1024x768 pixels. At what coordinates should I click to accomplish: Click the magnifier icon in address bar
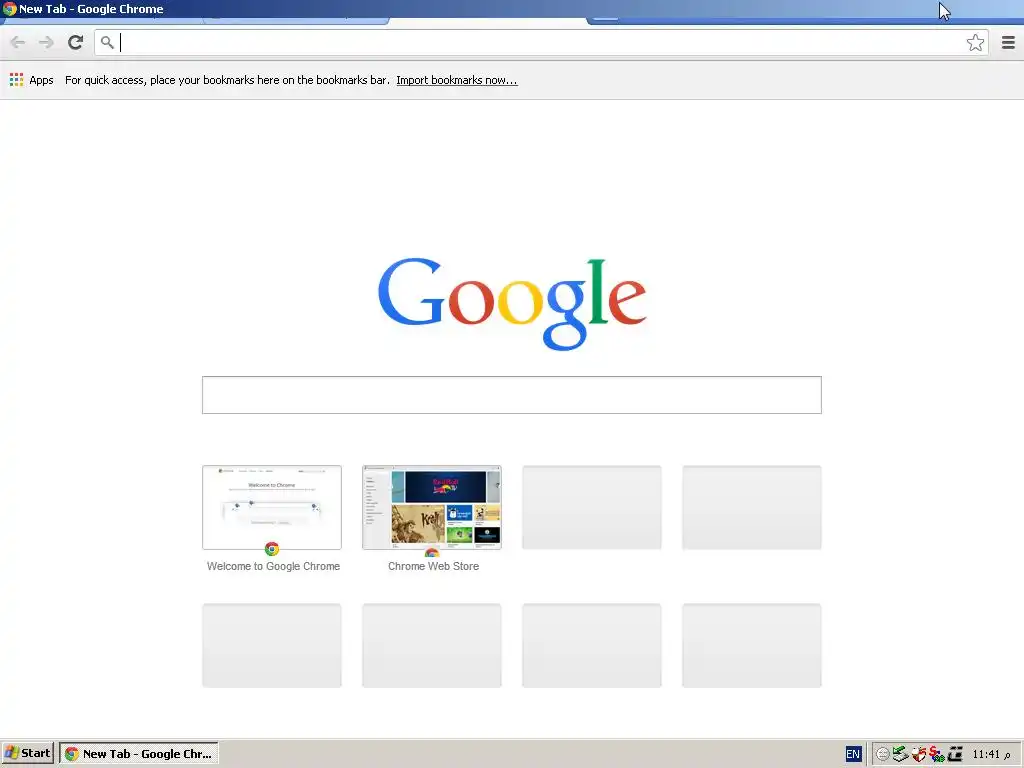[107, 42]
